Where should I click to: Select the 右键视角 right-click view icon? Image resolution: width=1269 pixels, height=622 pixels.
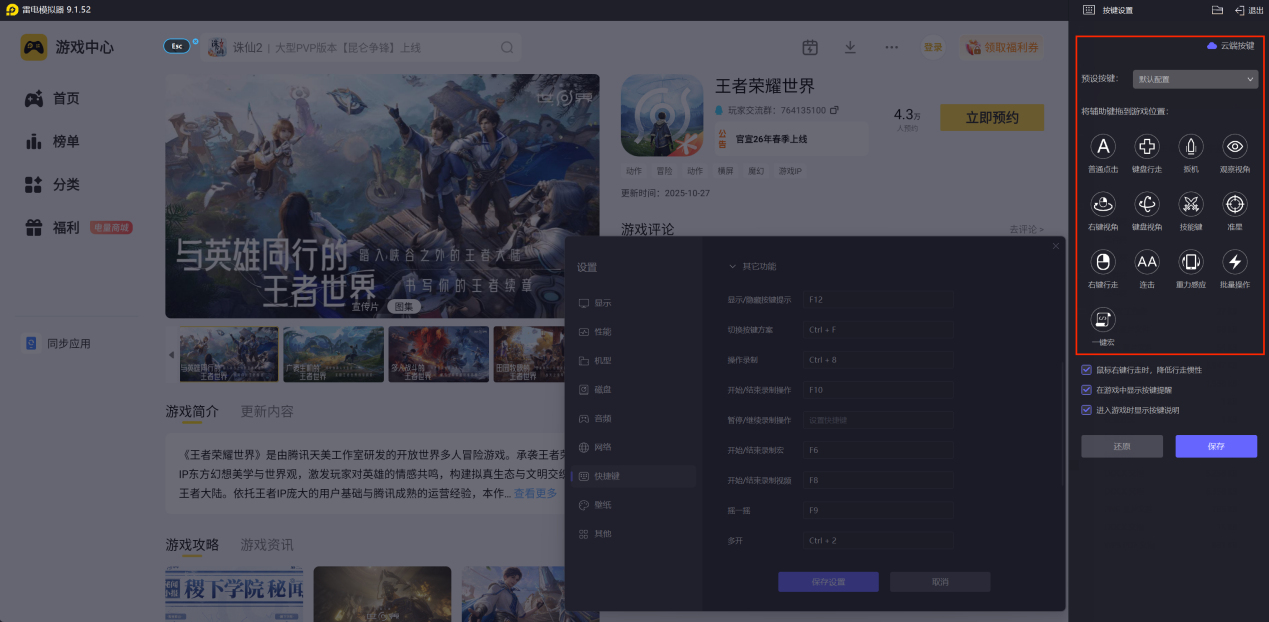pos(1103,204)
